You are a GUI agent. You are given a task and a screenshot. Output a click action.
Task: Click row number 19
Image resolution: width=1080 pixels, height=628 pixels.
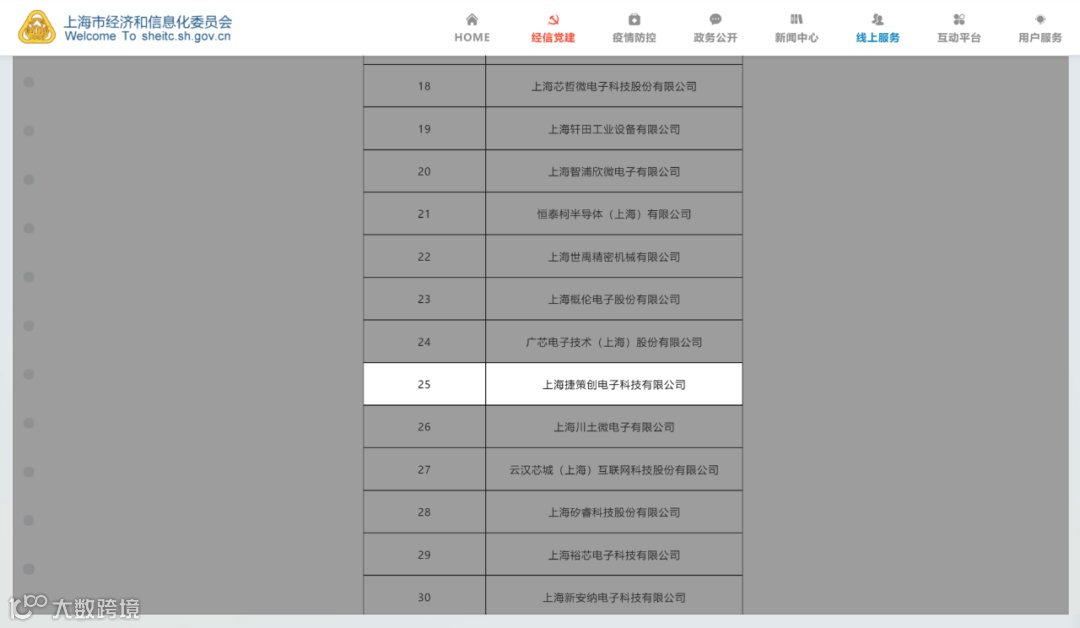(x=424, y=129)
